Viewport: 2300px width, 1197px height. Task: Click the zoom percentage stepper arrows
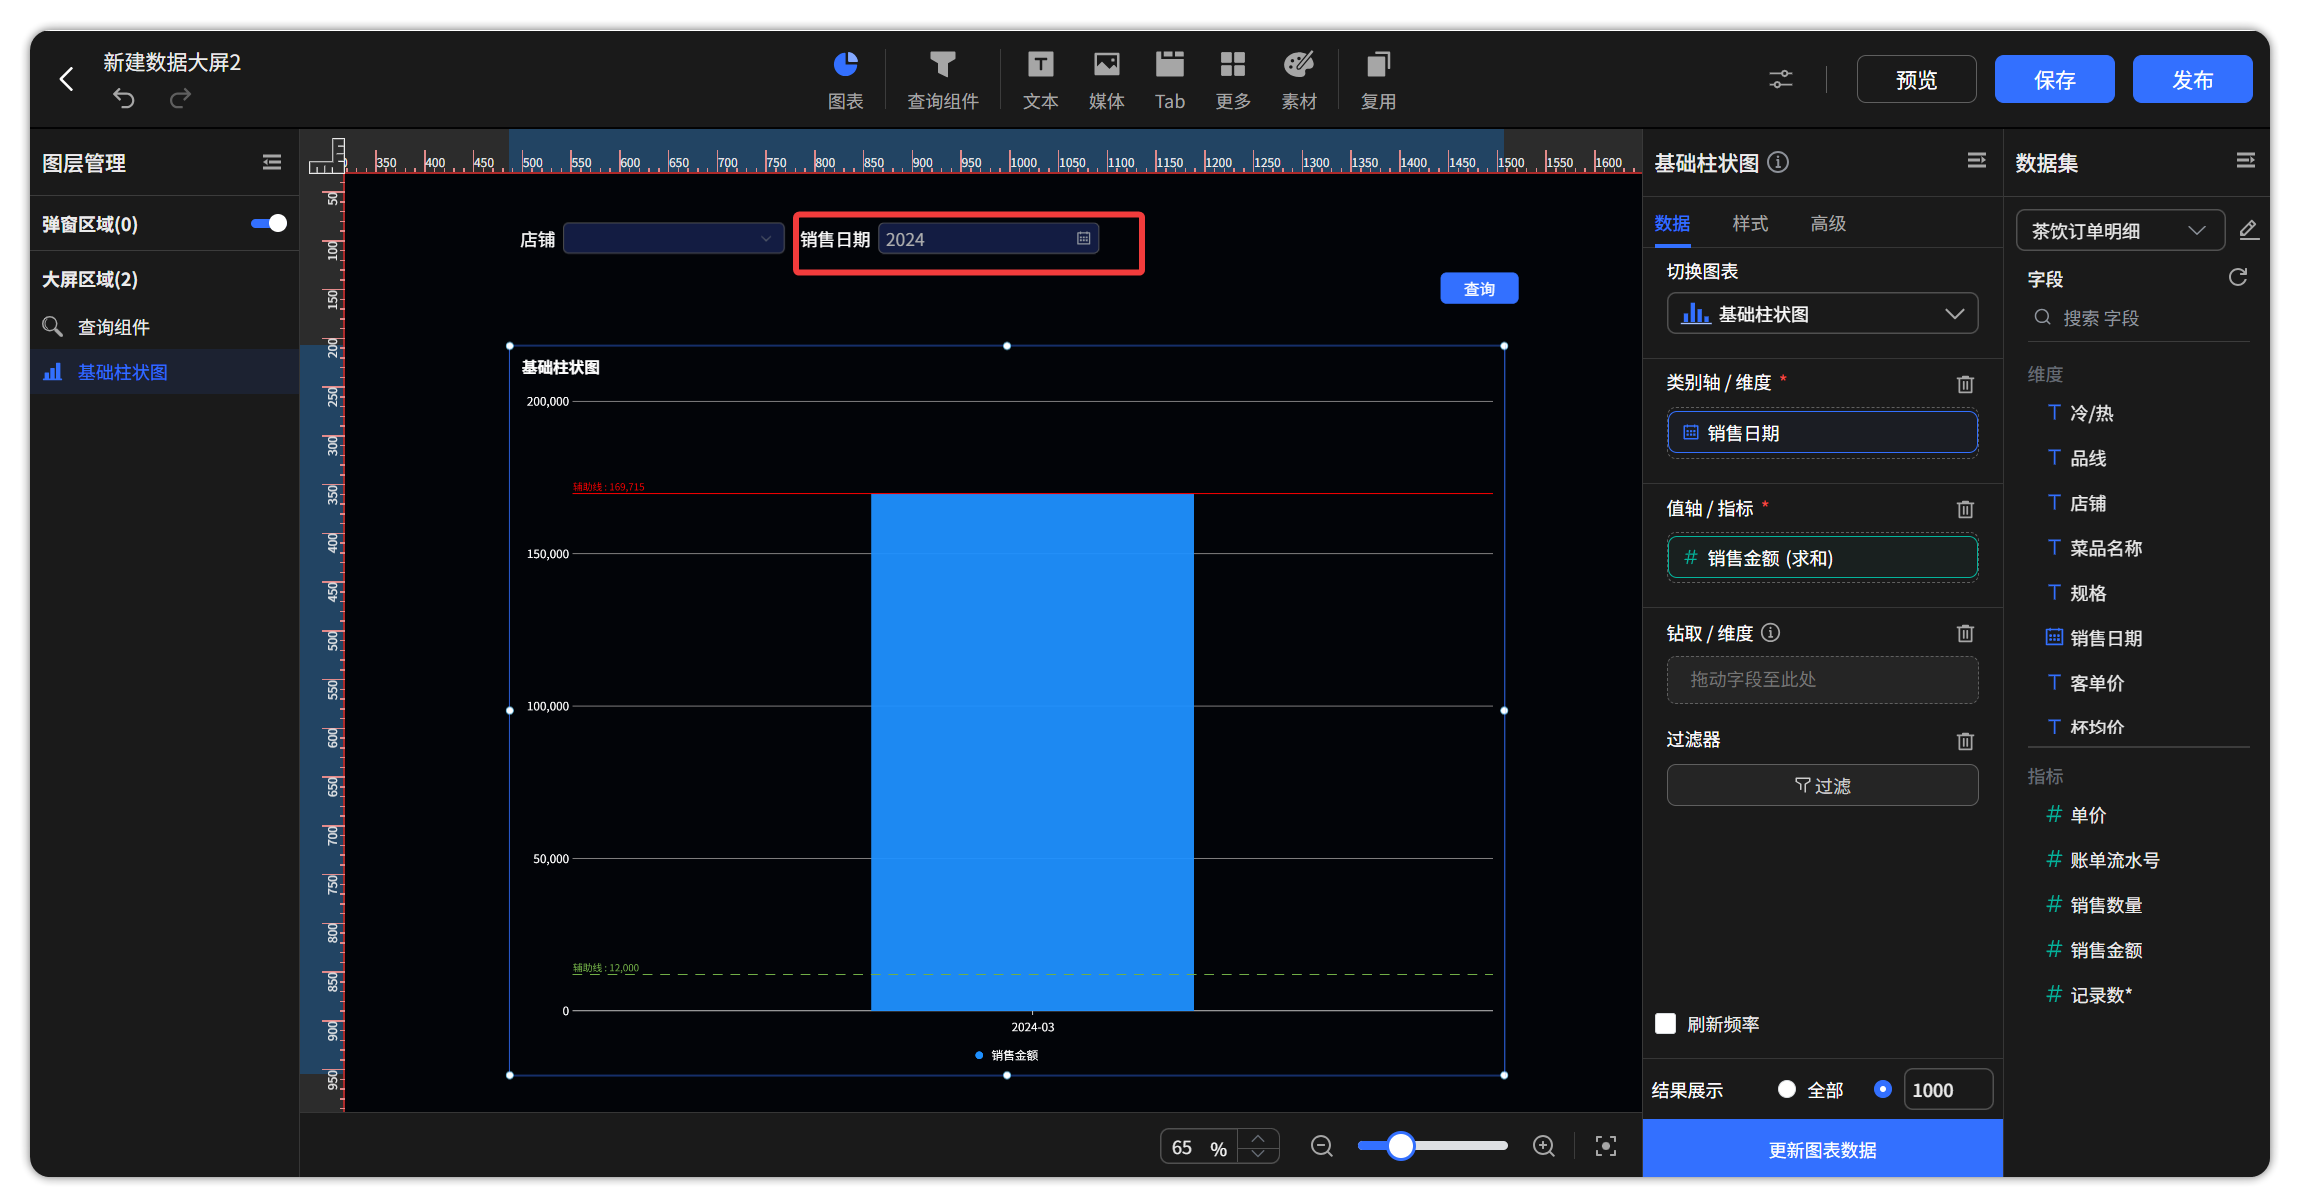1258,1146
